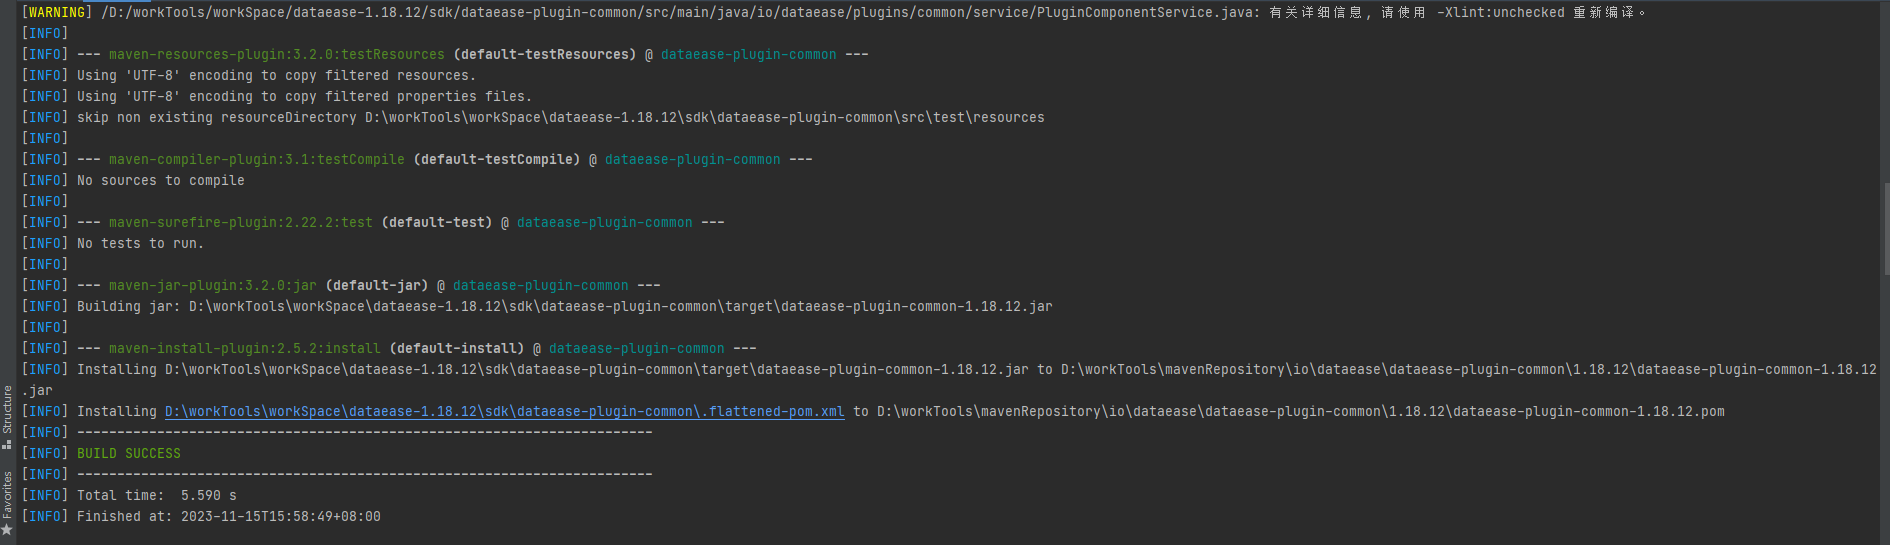Click the maven-surefire-plugin:2.22.2:test text

(241, 222)
